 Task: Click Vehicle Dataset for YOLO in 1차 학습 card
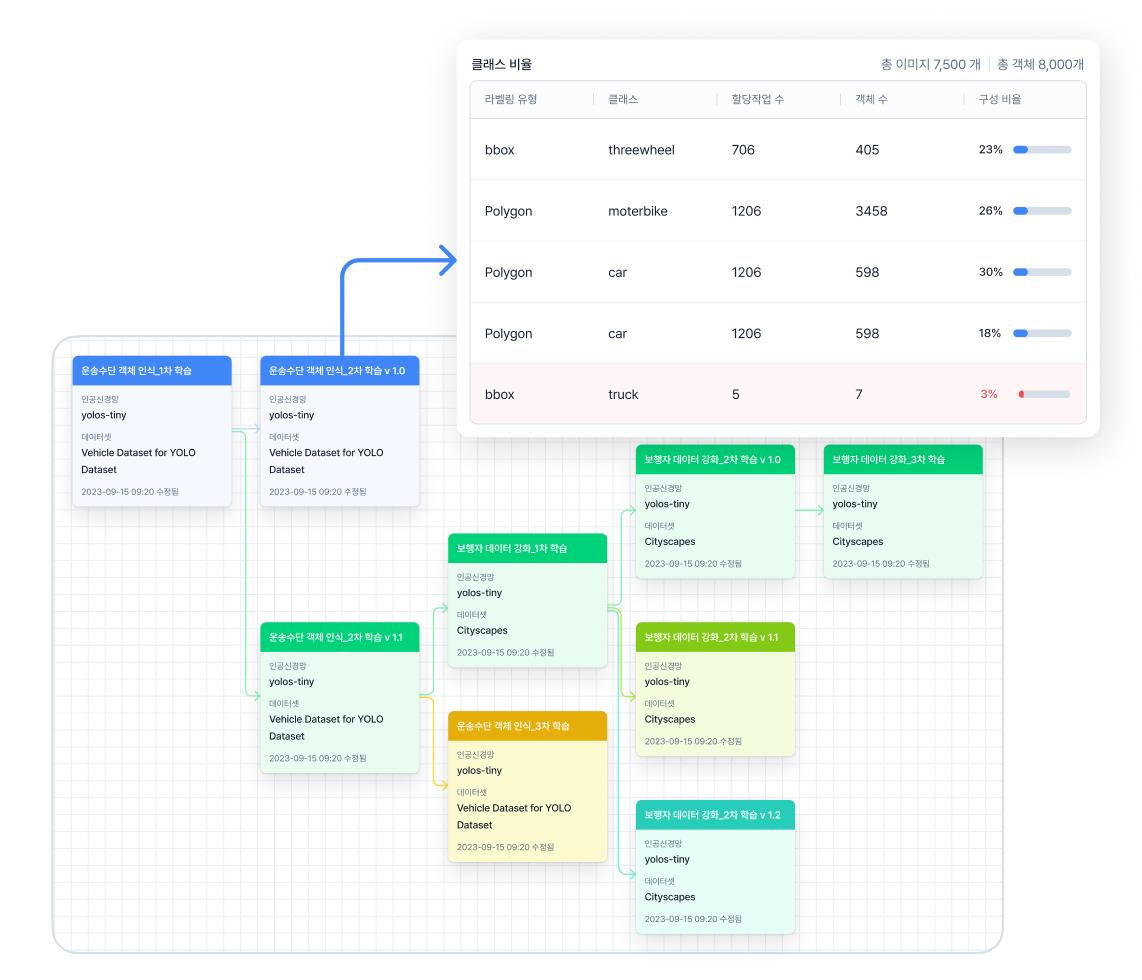(138, 461)
